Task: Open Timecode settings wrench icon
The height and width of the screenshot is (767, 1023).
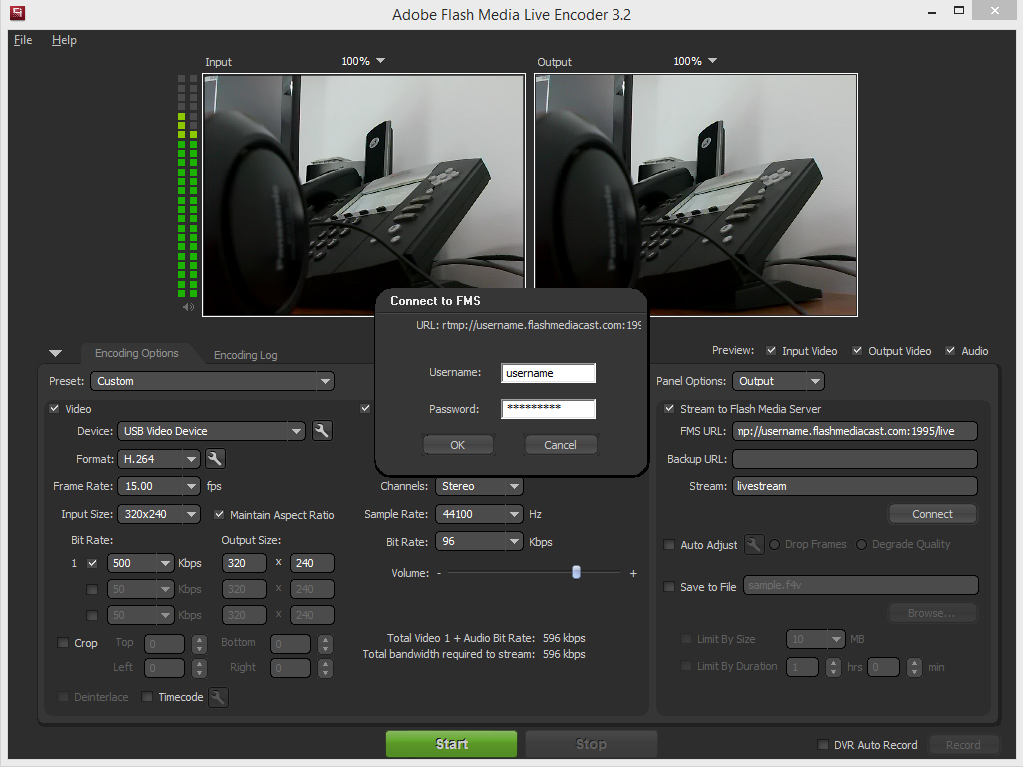Action: click(218, 697)
